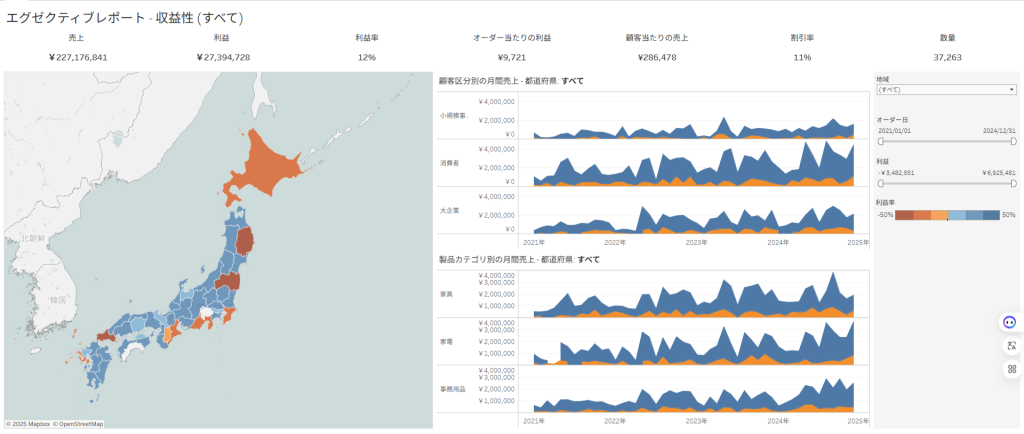Screen dimensions: 1024x434
Task: Click the 利益 slider left handle
Action: [x=880, y=183]
